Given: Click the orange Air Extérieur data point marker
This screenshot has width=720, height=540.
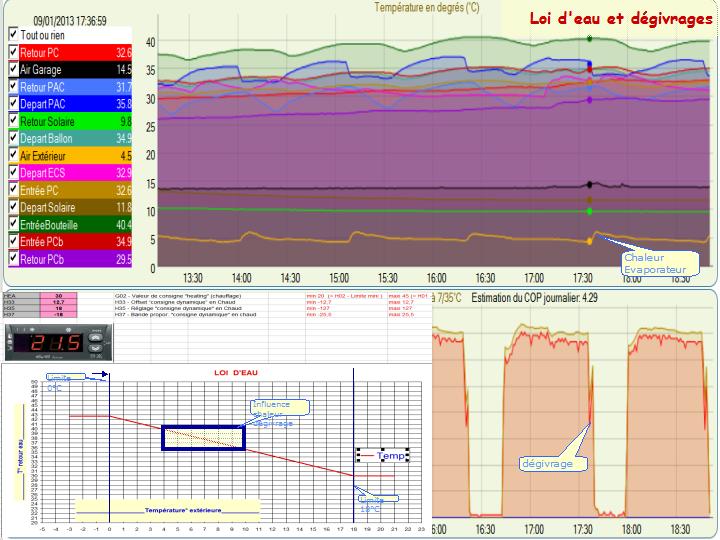Looking at the screenshot, I should tap(589, 241).
